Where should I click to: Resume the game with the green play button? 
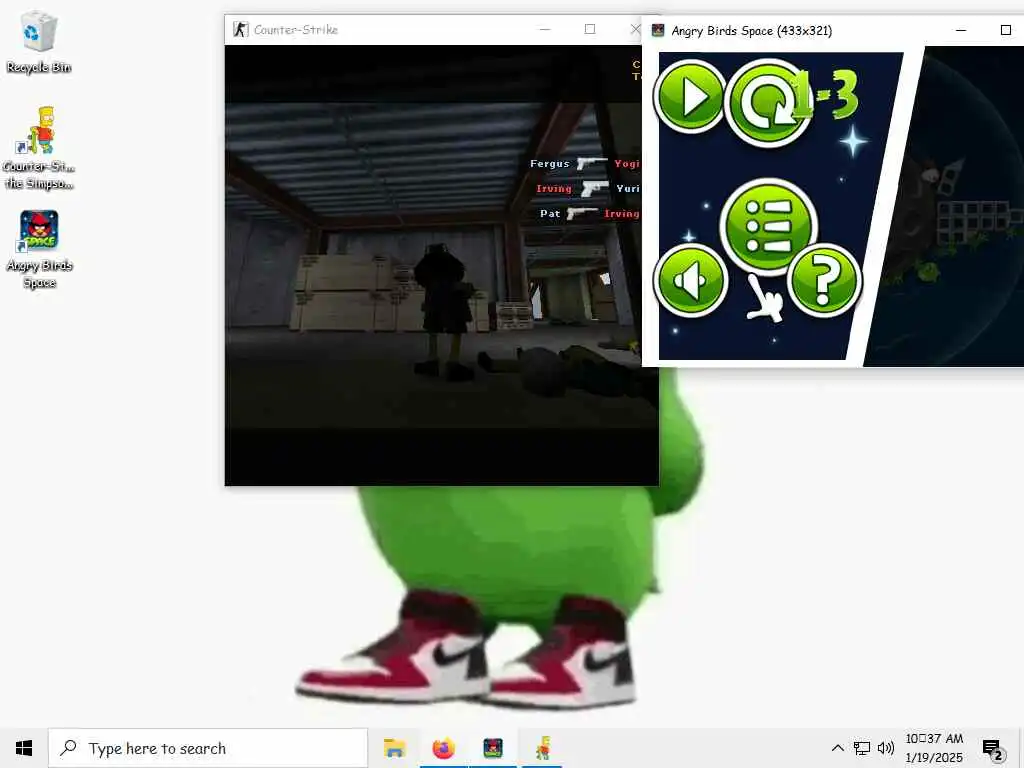[x=690, y=97]
